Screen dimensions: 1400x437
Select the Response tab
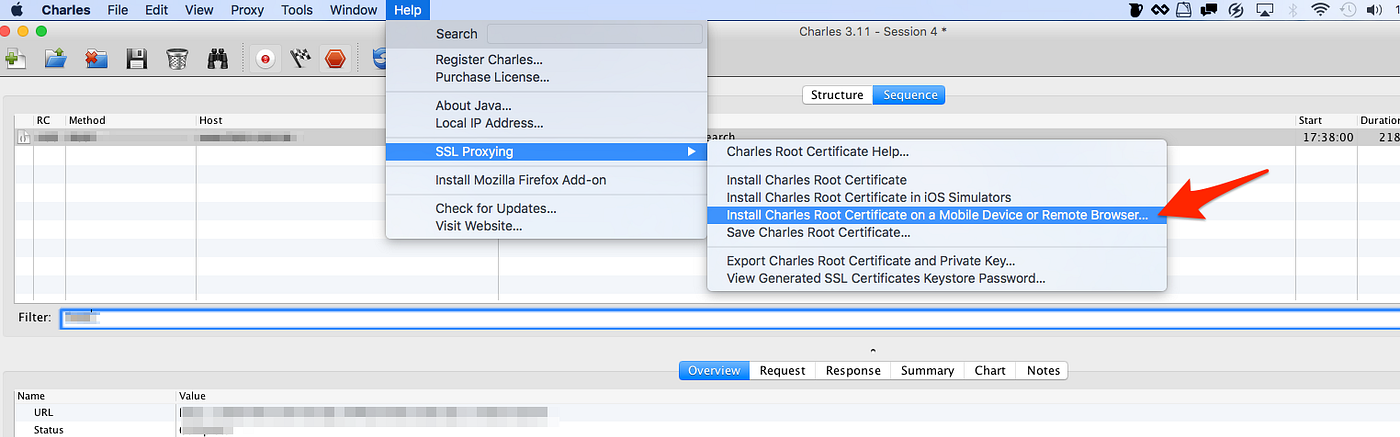tap(853, 370)
